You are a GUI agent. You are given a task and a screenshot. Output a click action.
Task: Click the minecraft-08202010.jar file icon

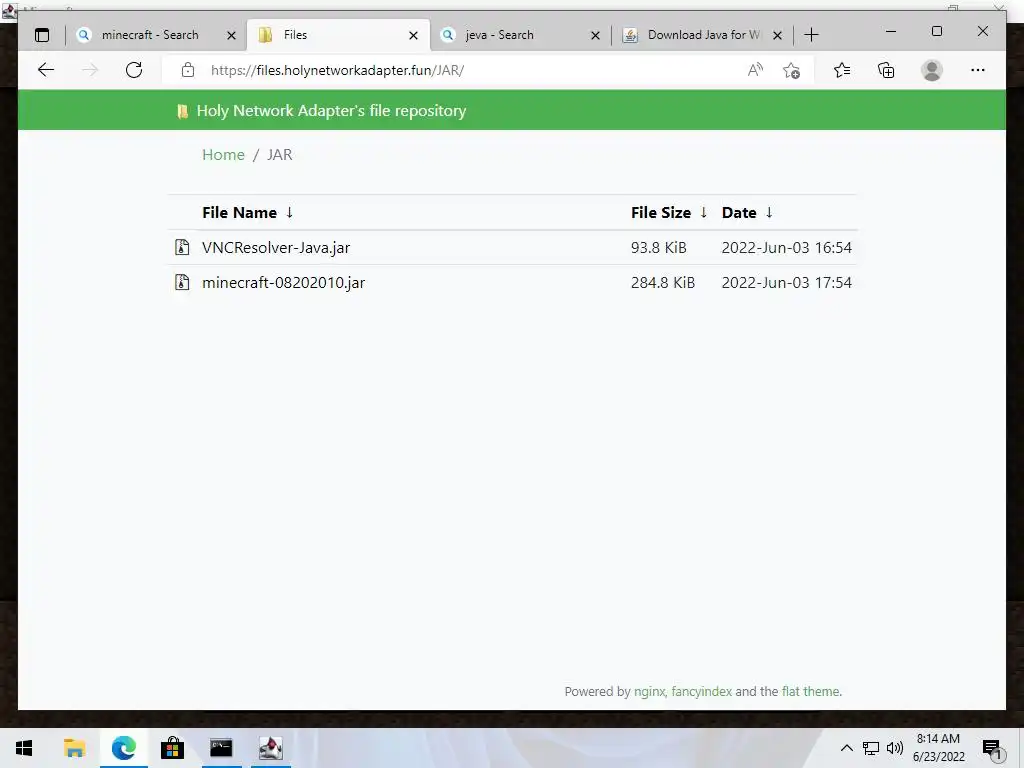[x=182, y=282]
